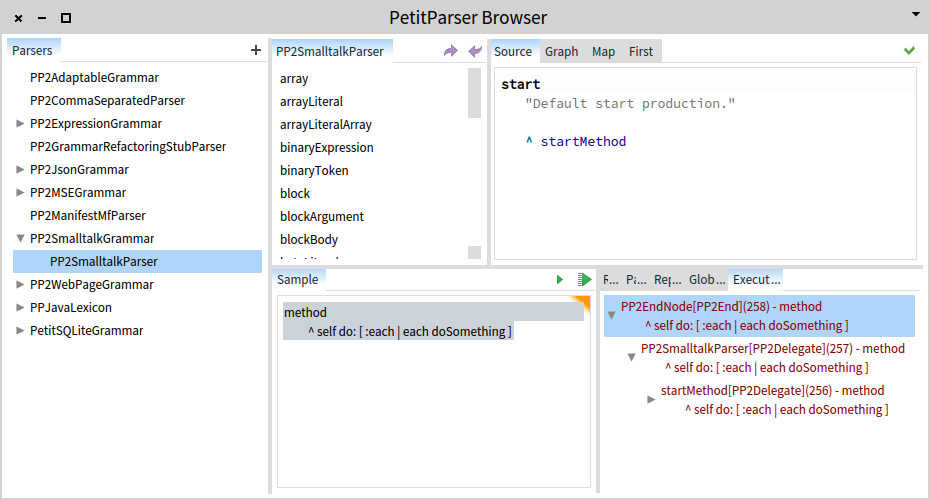
Task: Expand startMethod[PP2Delegate] execution node
Action: (x=651, y=400)
